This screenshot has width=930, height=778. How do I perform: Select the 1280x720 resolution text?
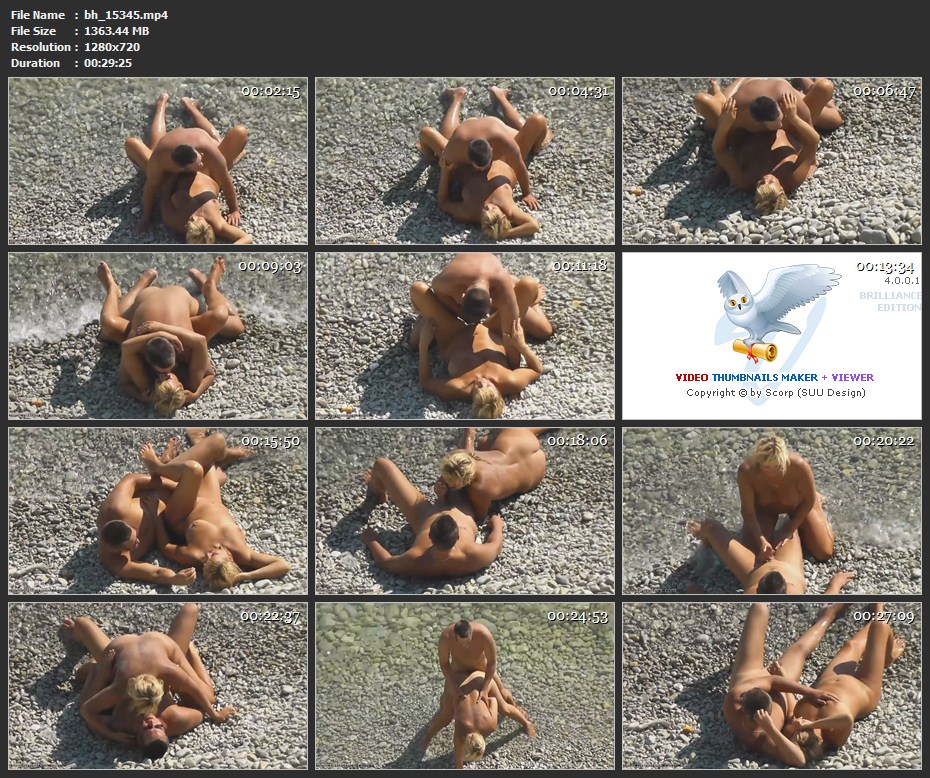pos(115,47)
